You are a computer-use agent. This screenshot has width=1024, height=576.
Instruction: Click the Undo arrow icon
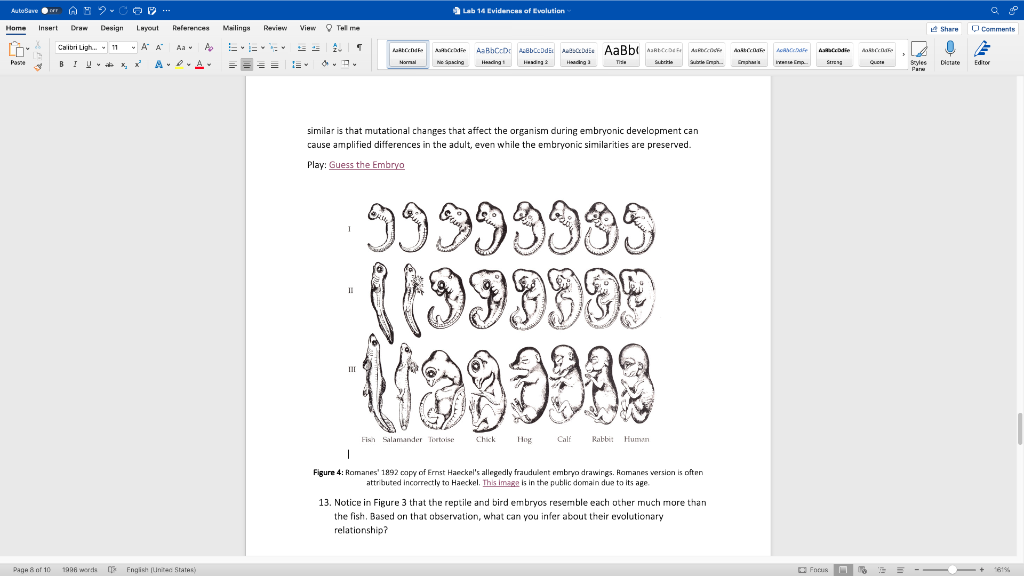pos(102,10)
